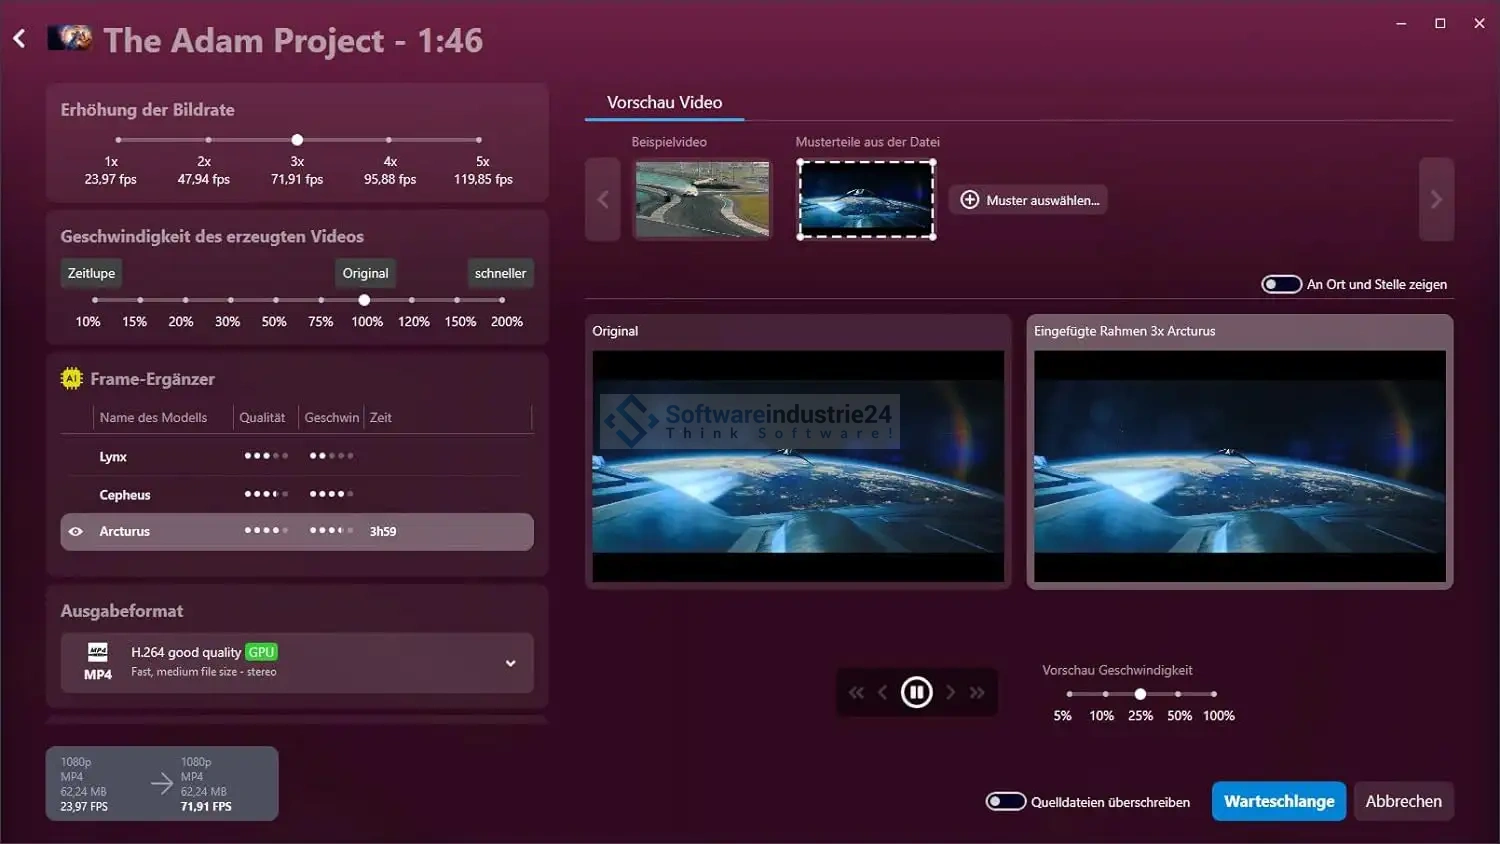Jump backward with the double-left arrow

point(856,692)
